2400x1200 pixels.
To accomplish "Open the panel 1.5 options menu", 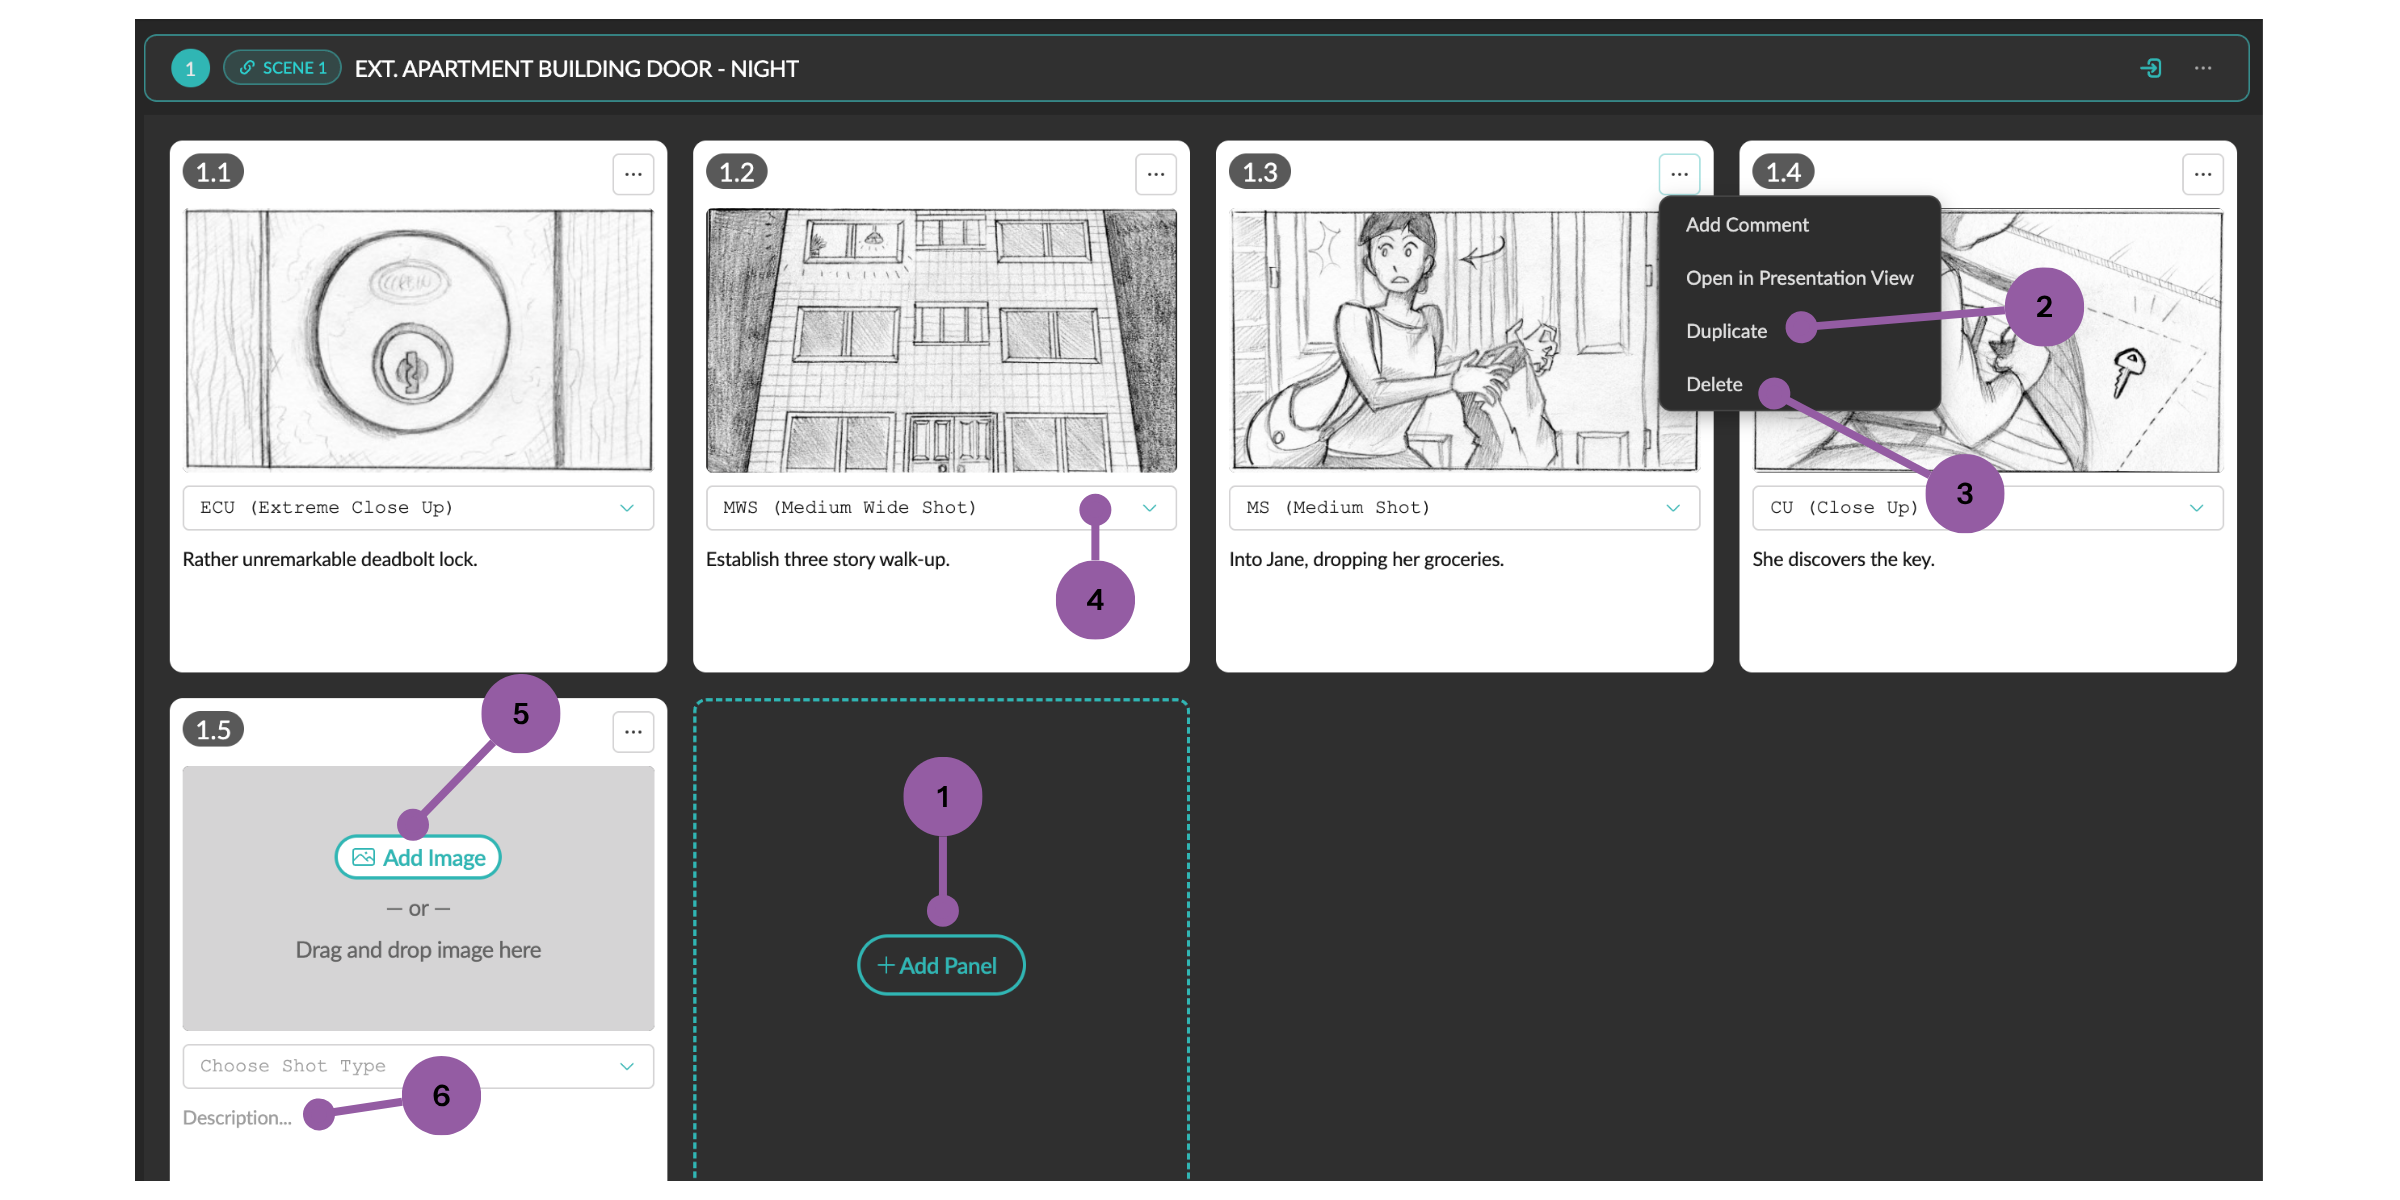I will pos(633,732).
